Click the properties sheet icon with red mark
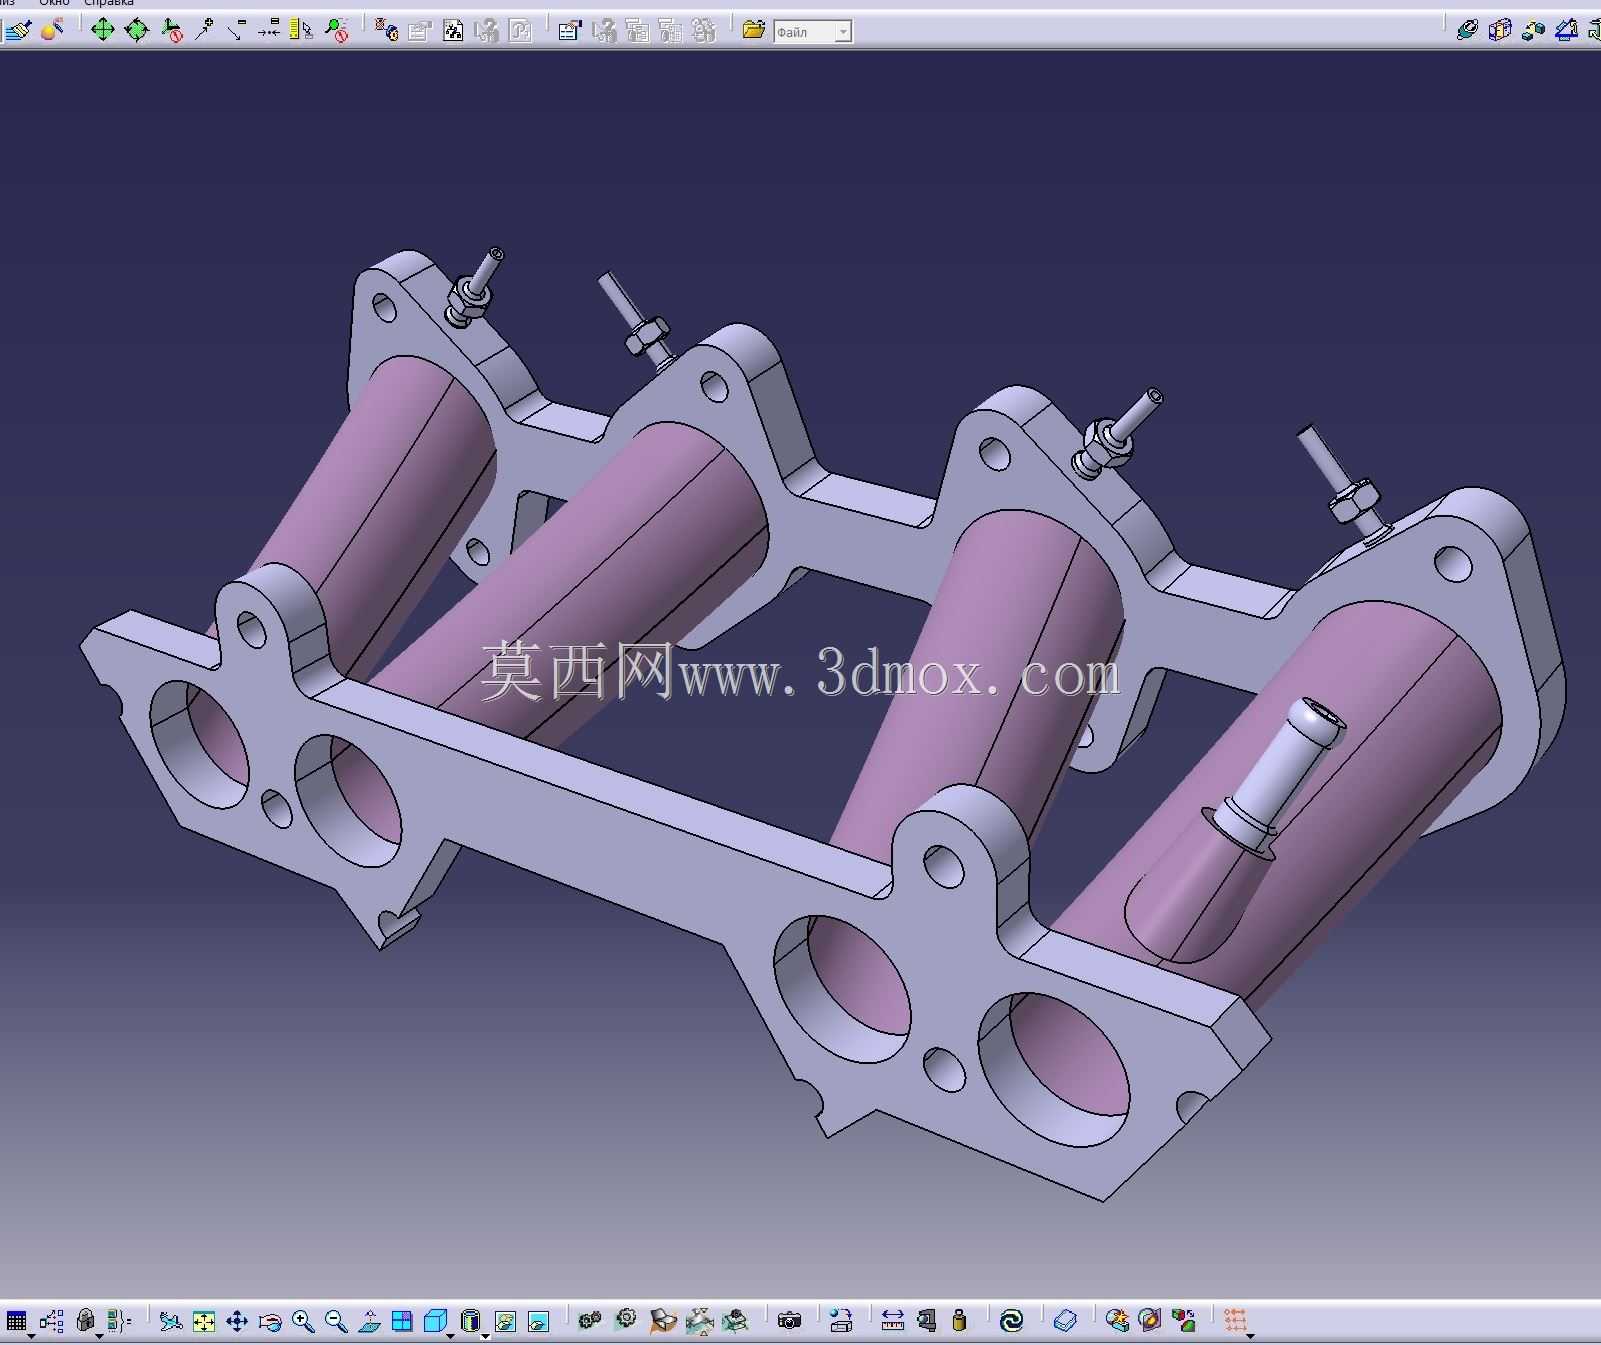The height and width of the screenshot is (1345, 1601). [x=569, y=30]
